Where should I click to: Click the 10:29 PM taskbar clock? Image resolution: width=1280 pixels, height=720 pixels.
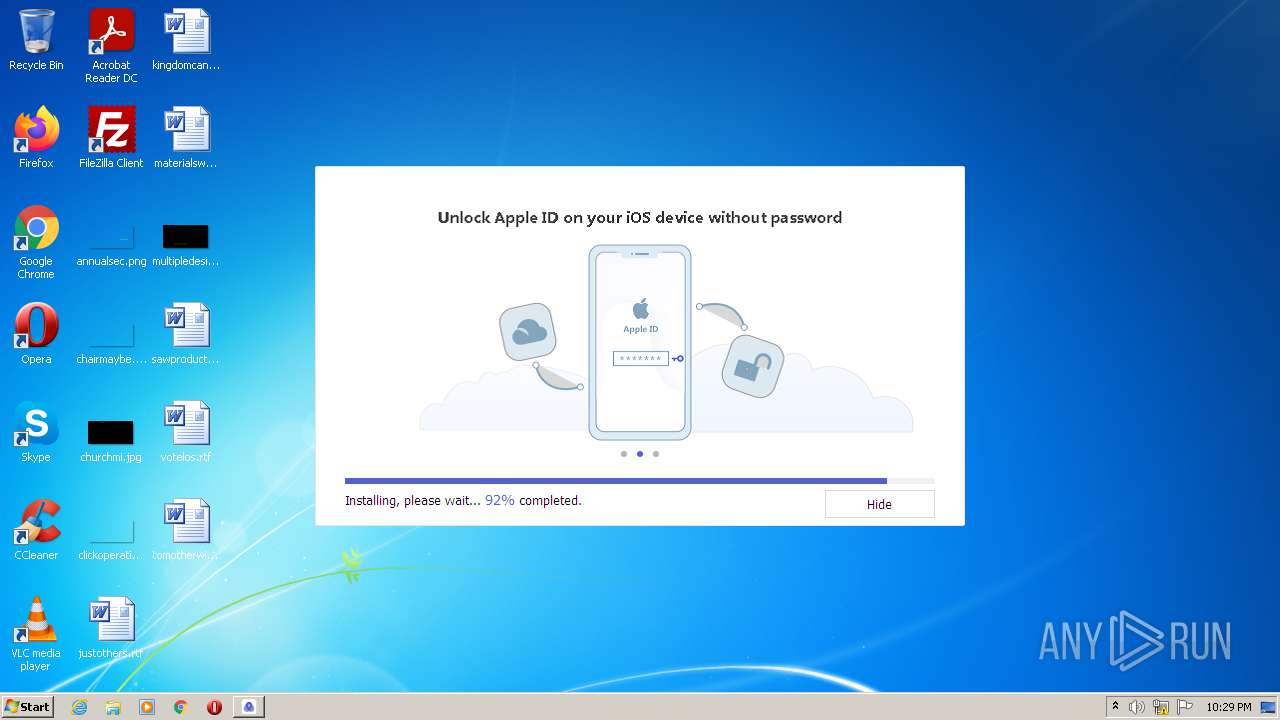tap(1228, 707)
